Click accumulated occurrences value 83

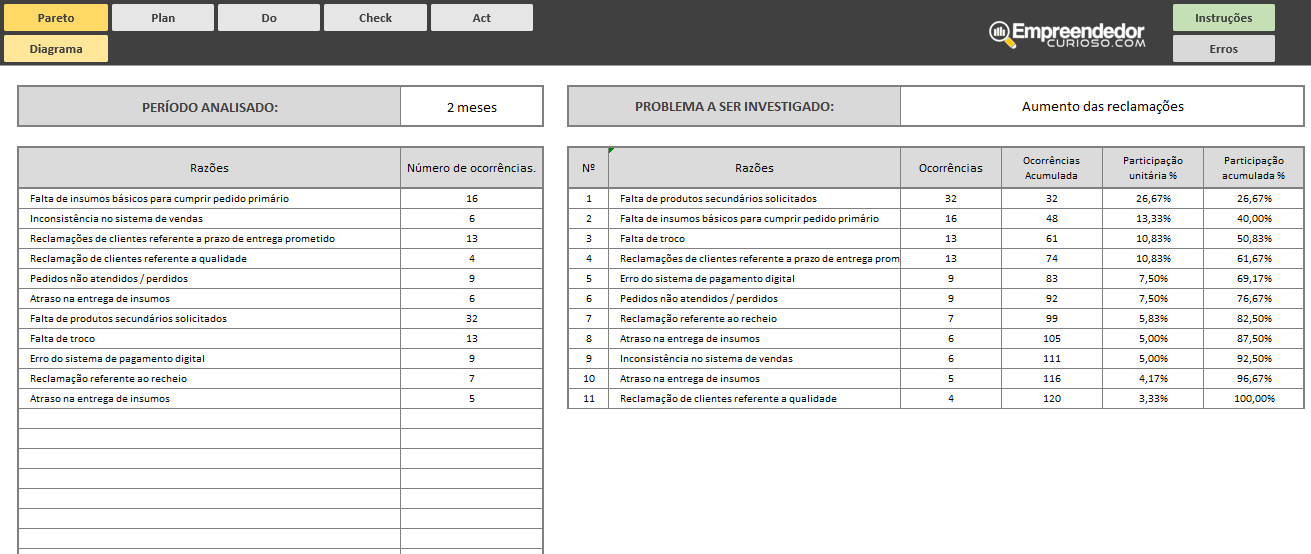tap(1052, 278)
